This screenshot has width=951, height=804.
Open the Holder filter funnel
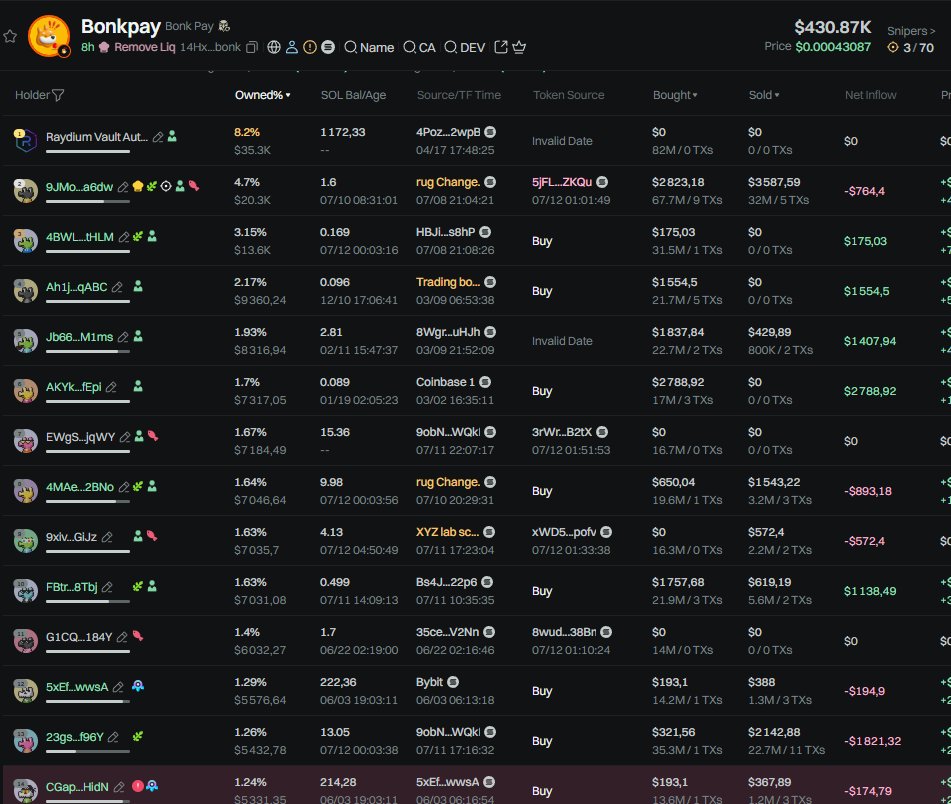click(58, 95)
